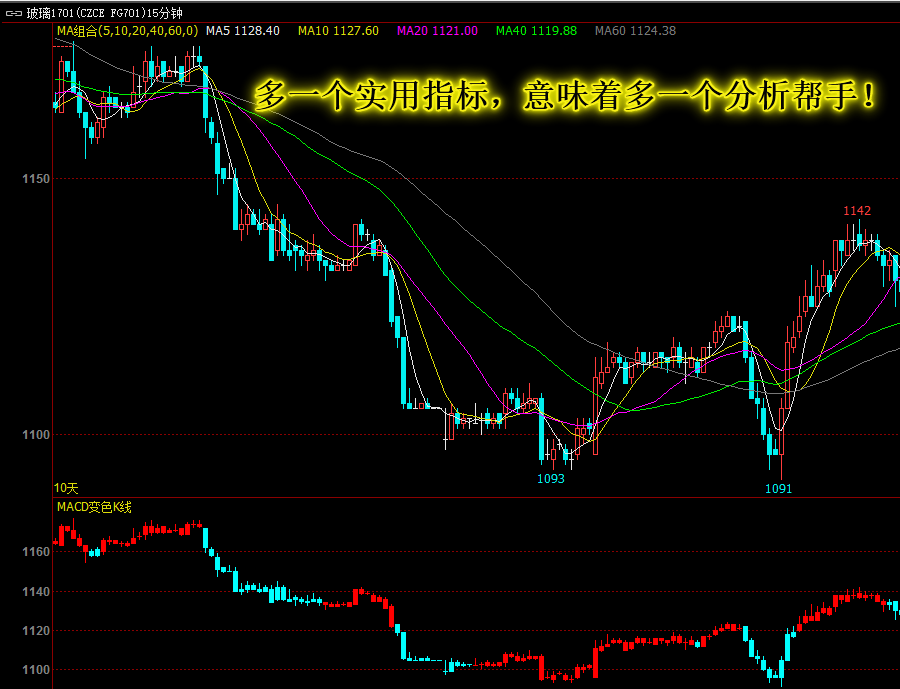Image resolution: width=900 pixels, height=689 pixels.
Task: Click the 1140 label in the MACD panel
Action: (36, 592)
